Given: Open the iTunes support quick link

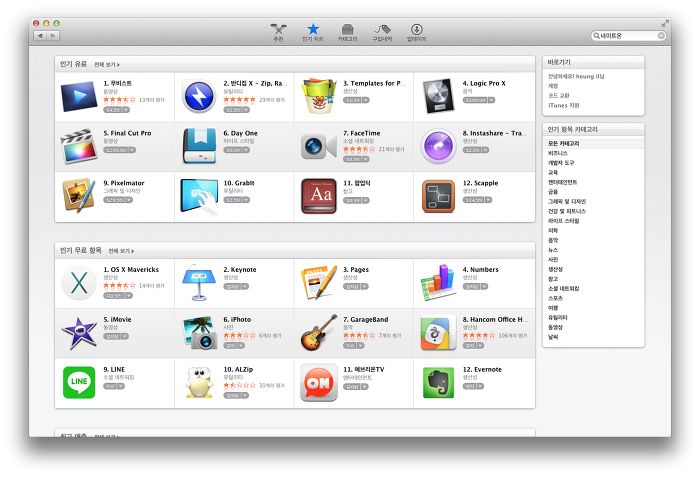Looking at the screenshot, I should 563,105.
